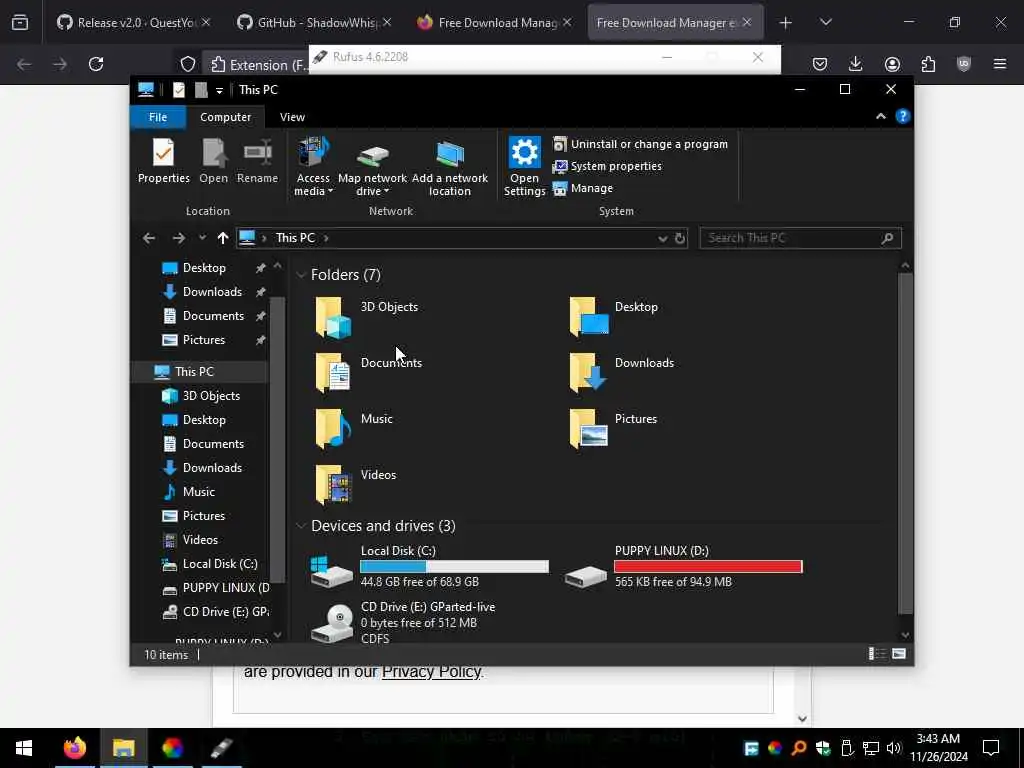1024x768 pixels.
Task: Open Music in navigation tree
Action: (x=198, y=492)
